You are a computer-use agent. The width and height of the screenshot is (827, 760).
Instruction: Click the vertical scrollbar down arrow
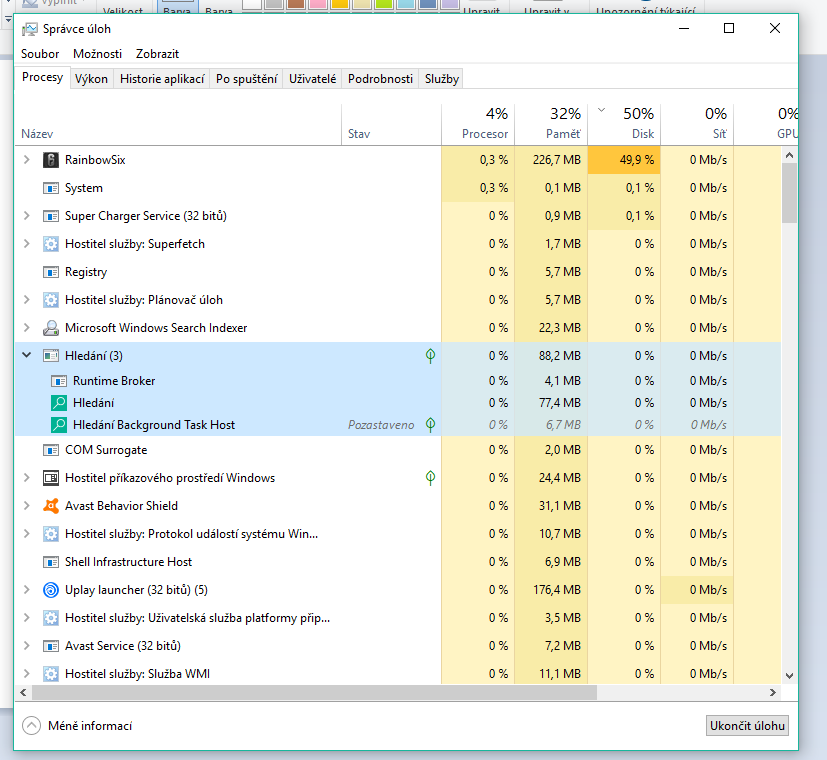(x=789, y=676)
